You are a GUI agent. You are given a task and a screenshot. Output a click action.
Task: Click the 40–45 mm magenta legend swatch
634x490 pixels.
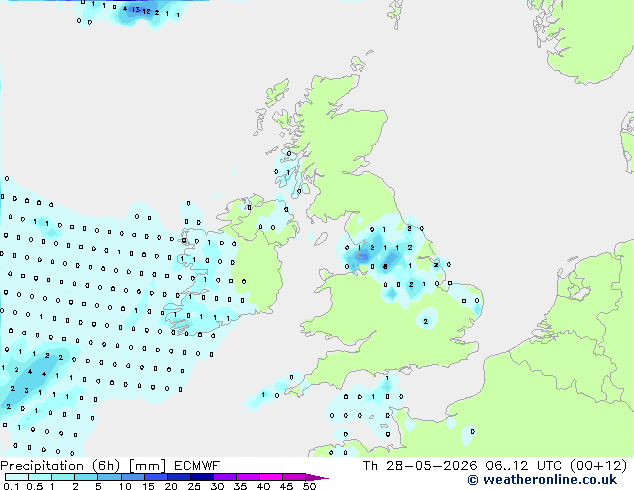point(271,477)
